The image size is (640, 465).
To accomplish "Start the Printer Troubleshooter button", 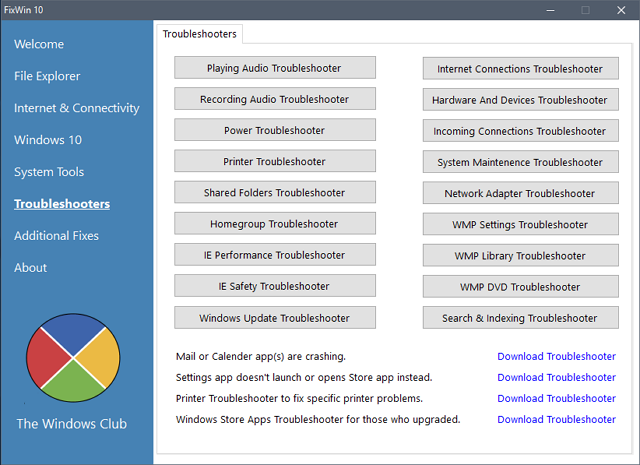I will pyautogui.click(x=275, y=161).
